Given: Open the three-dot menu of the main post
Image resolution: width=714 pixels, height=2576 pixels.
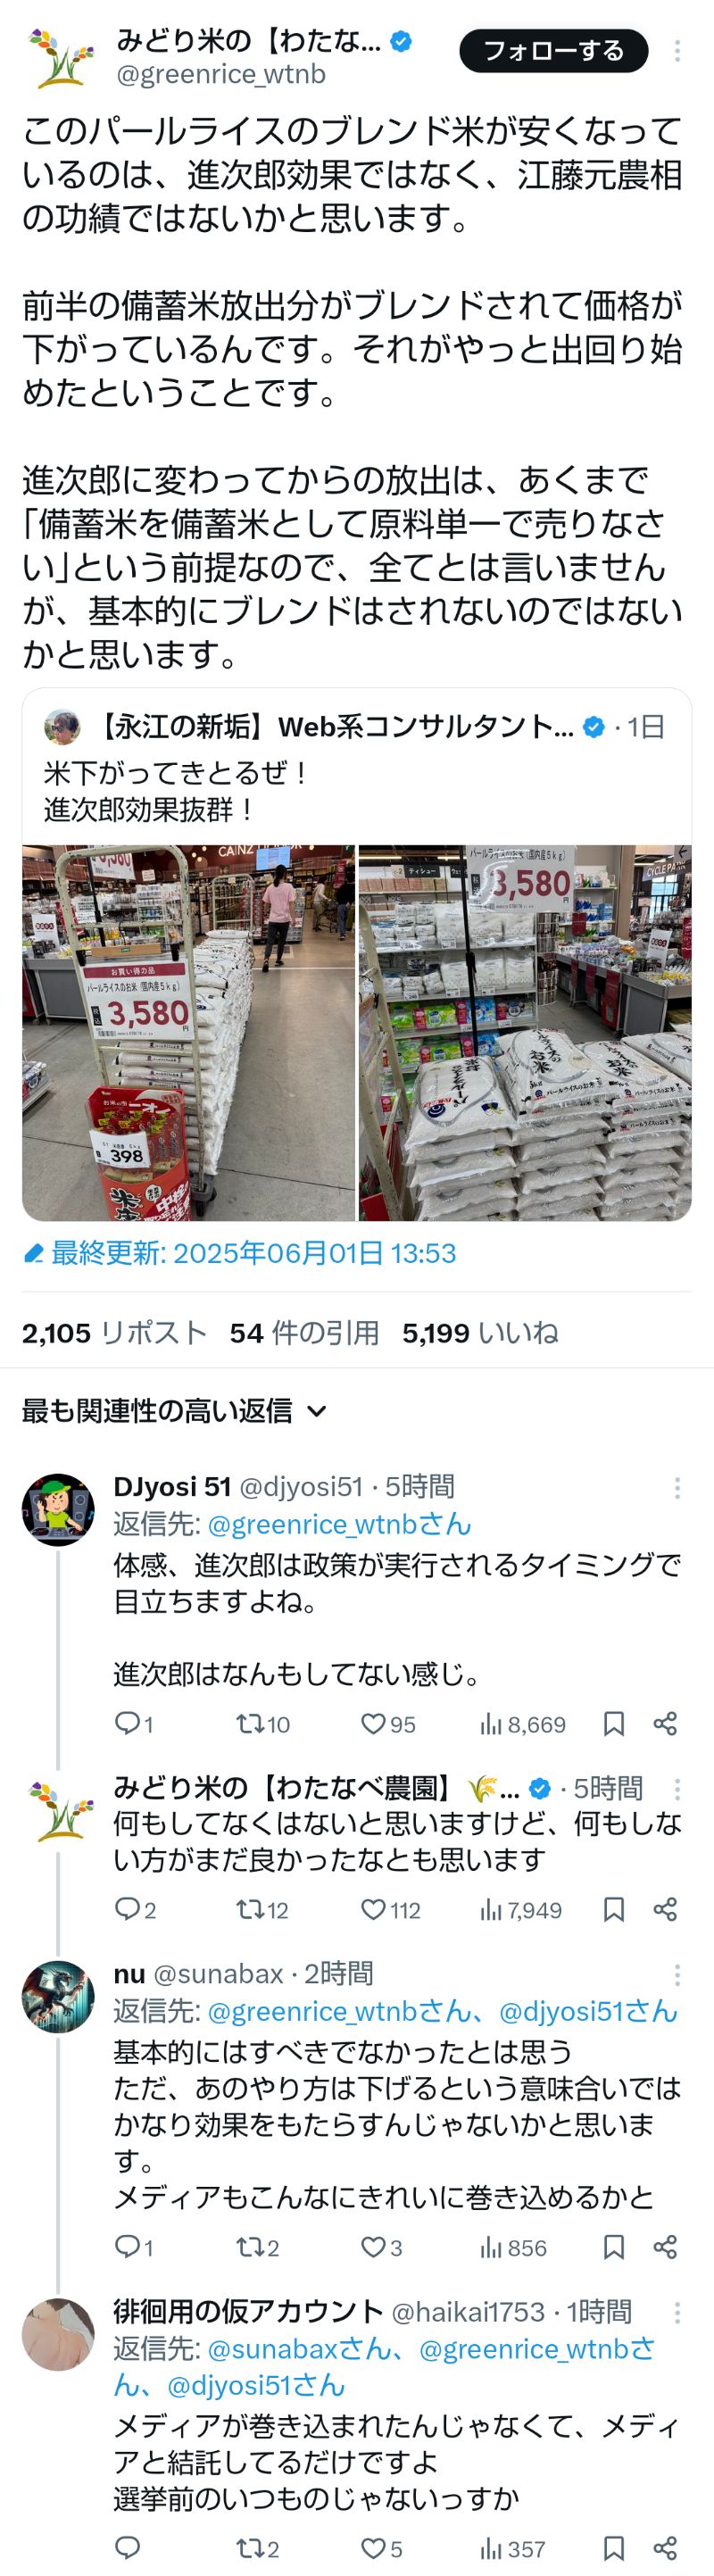Looking at the screenshot, I should pyautogui.click(x=677, y=51).
